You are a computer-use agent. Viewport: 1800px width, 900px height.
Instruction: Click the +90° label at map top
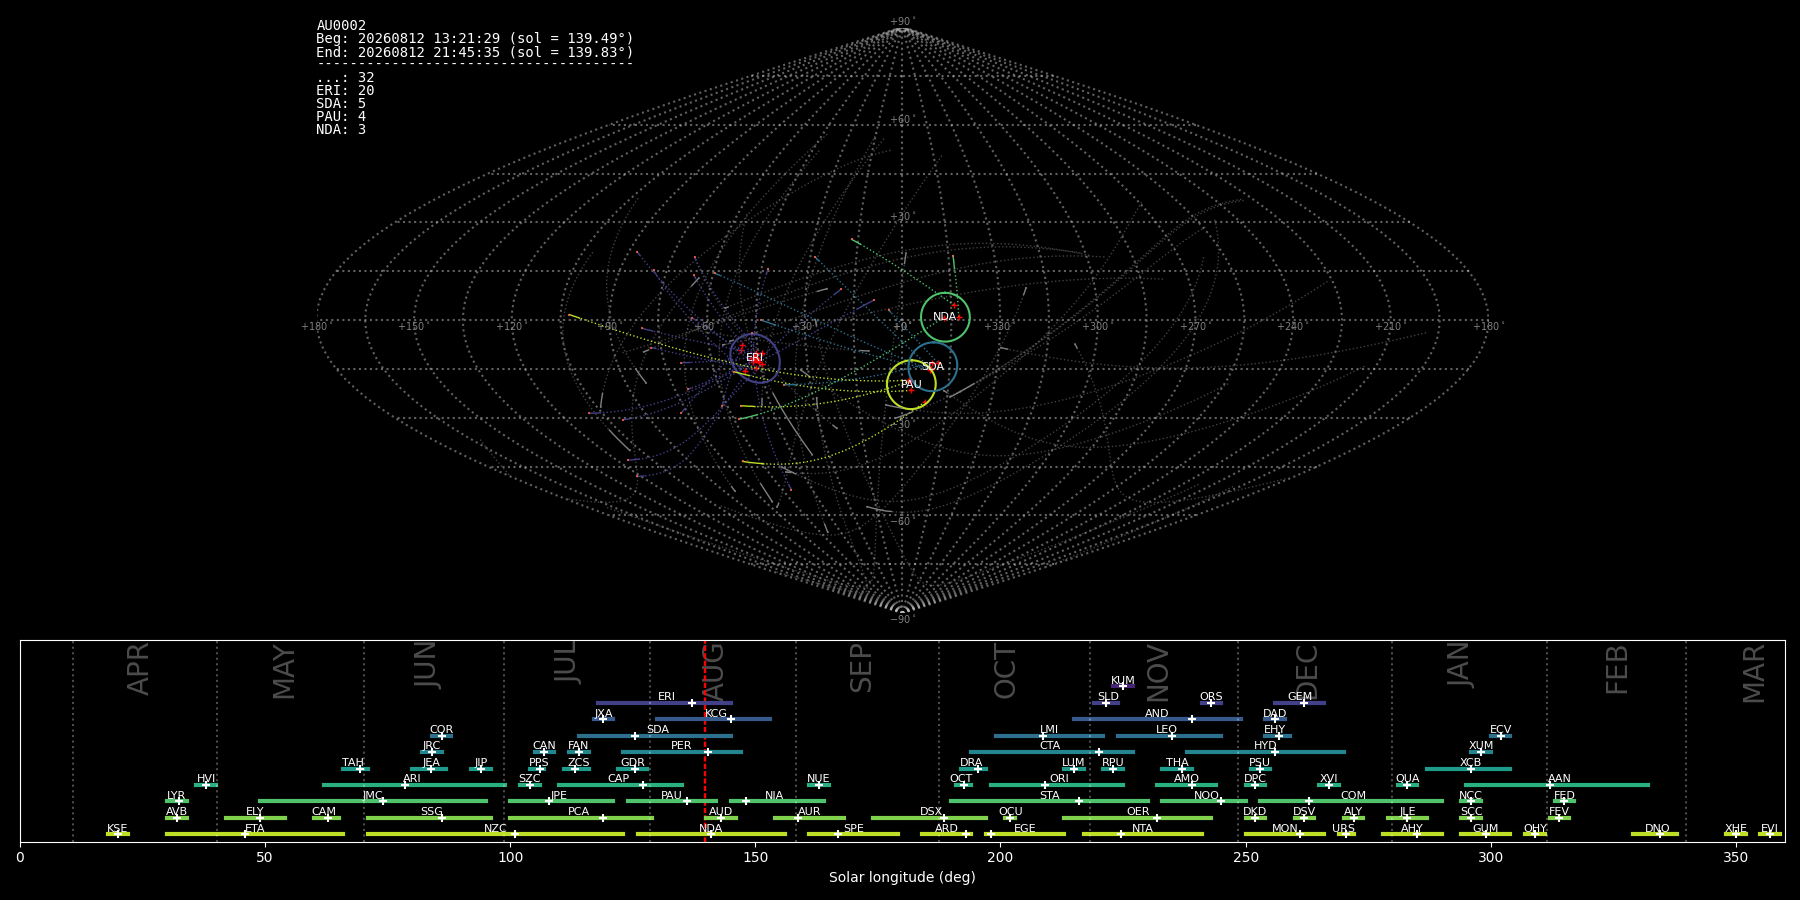902,22
